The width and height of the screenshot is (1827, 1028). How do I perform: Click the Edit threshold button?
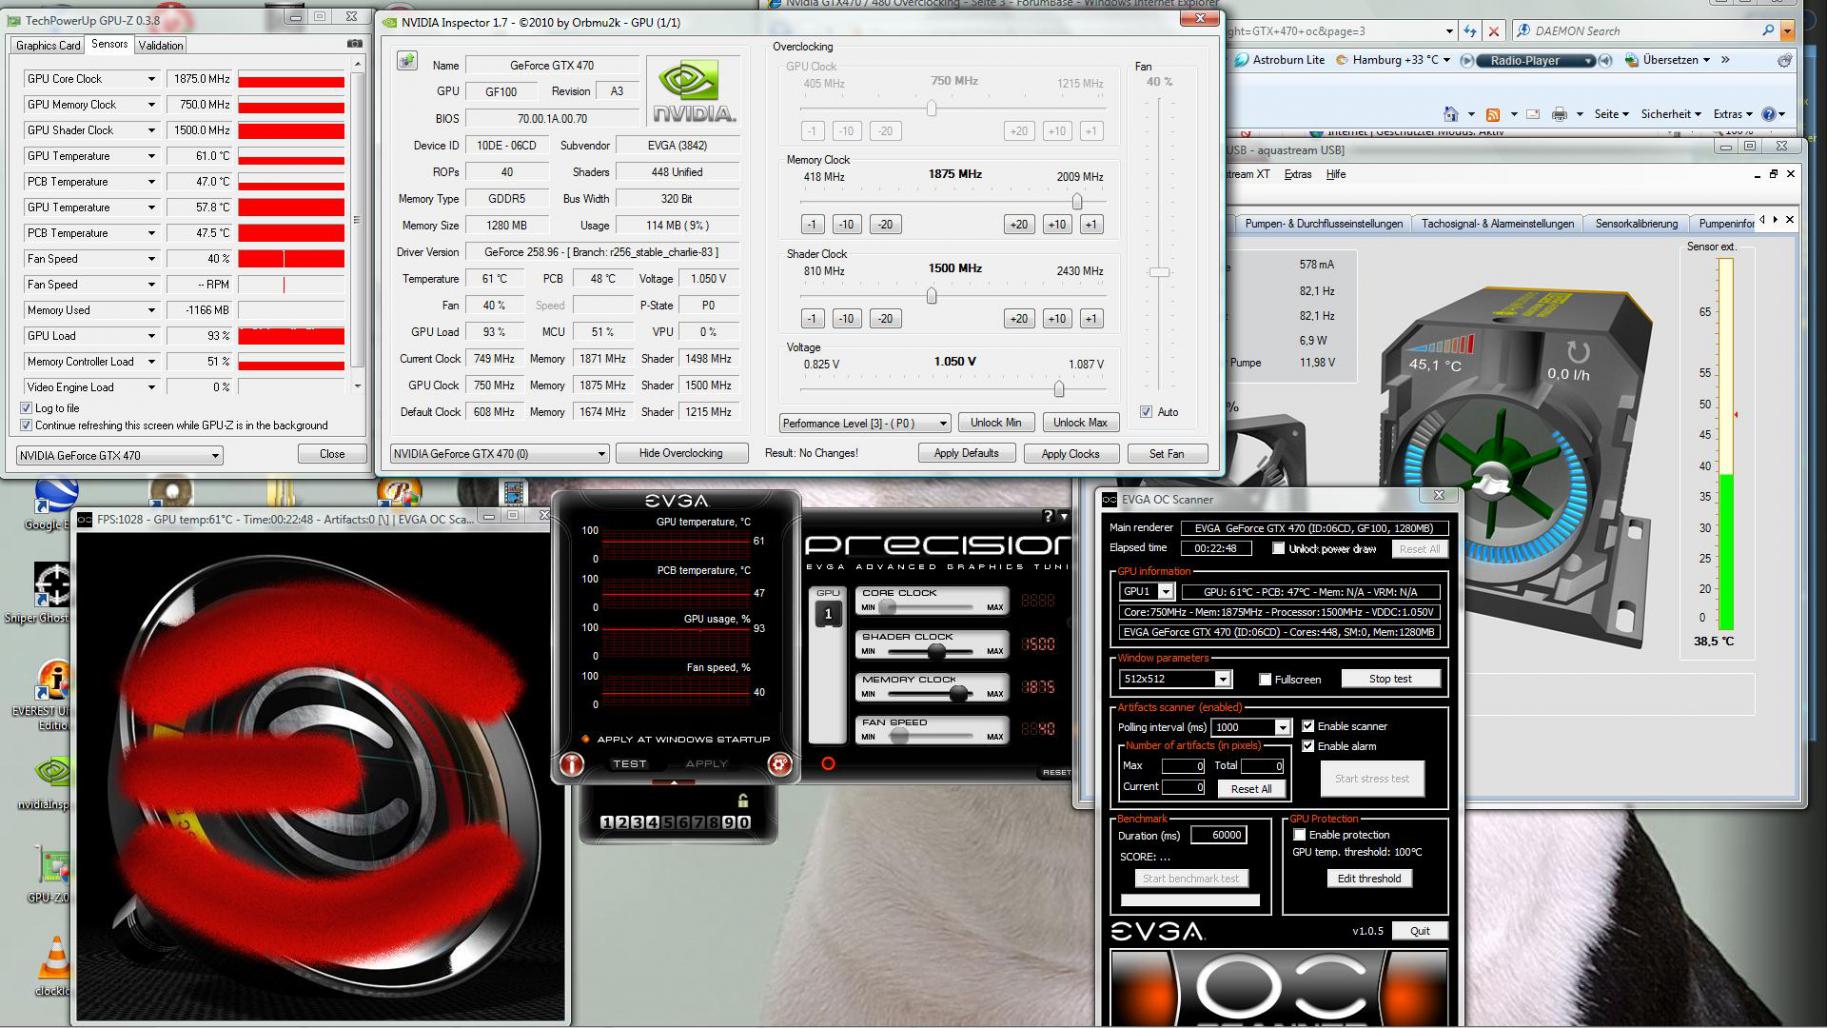tap(1369, 878)
